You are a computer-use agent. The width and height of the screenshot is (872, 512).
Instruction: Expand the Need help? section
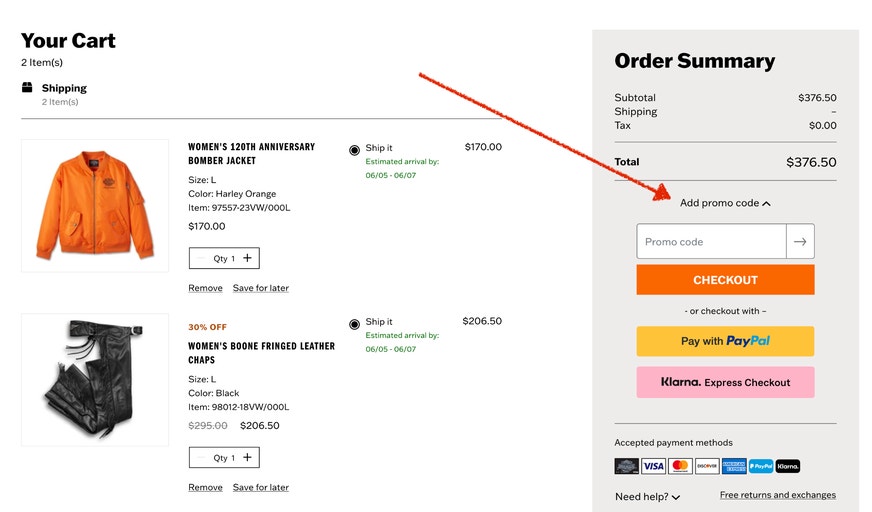[x=647, y=496]
